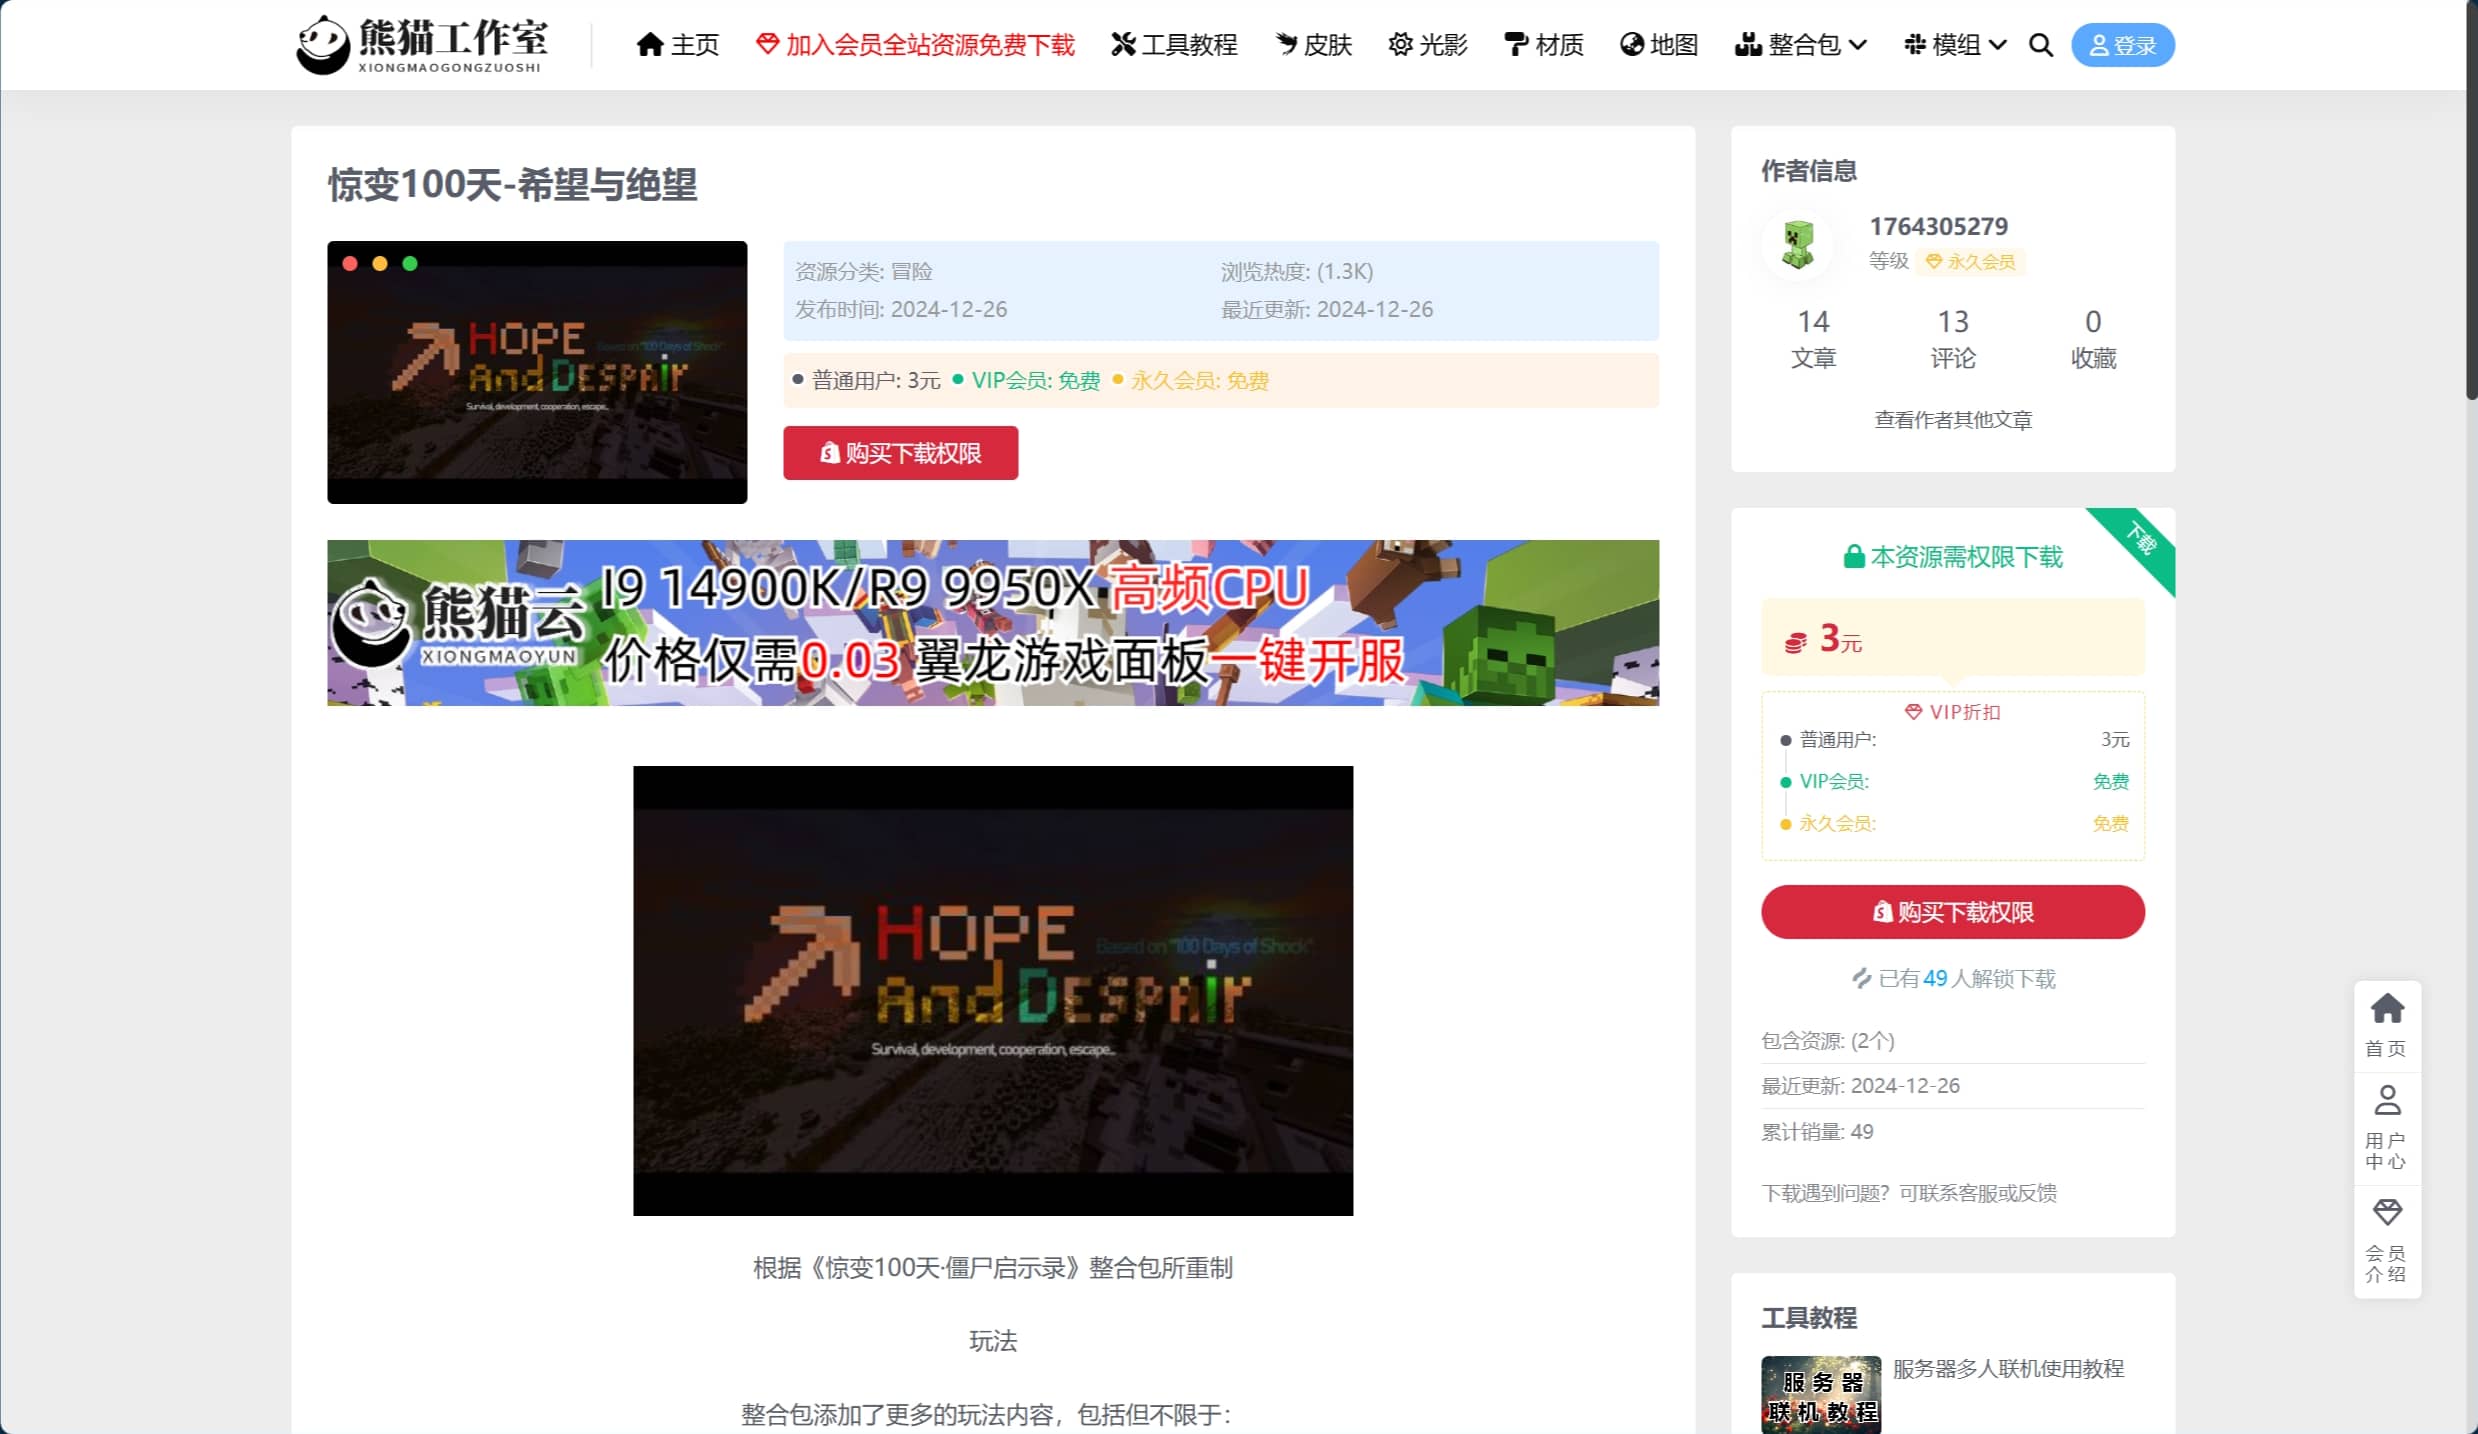
Task: Click the home icon beside 主页
Action: point(650,45)
